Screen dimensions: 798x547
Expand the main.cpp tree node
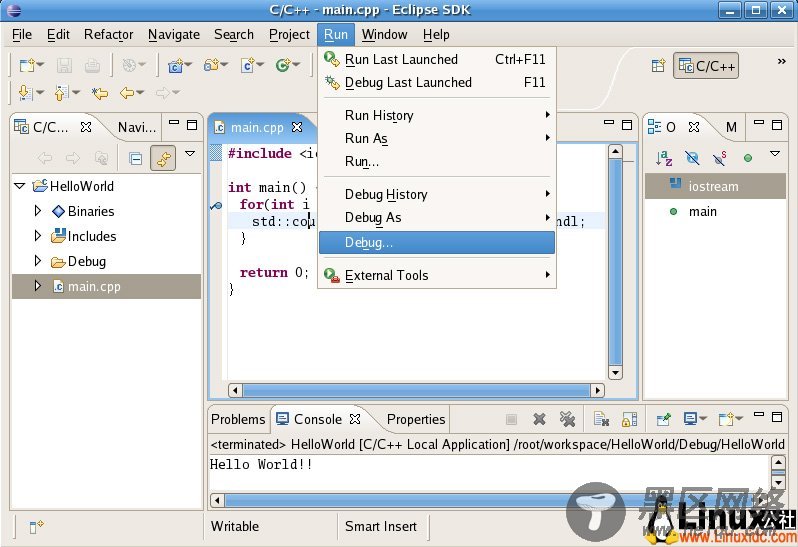tap(37, 285)
